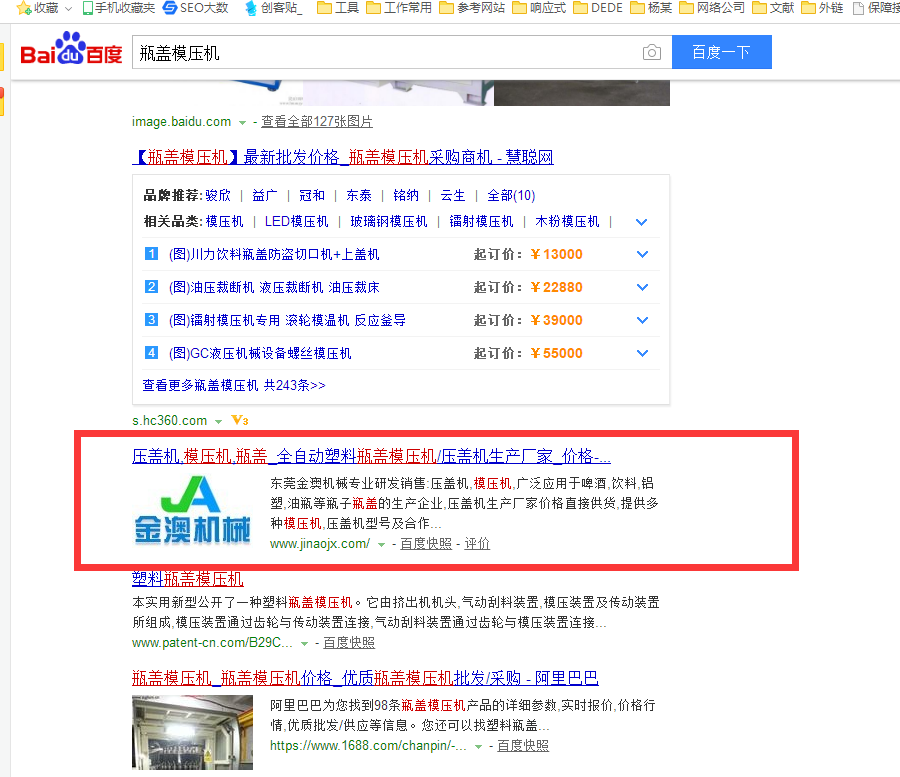Open dropdown arrow next to www.jinaojx.com
900x777 pixels.
[x=381, y=545]
